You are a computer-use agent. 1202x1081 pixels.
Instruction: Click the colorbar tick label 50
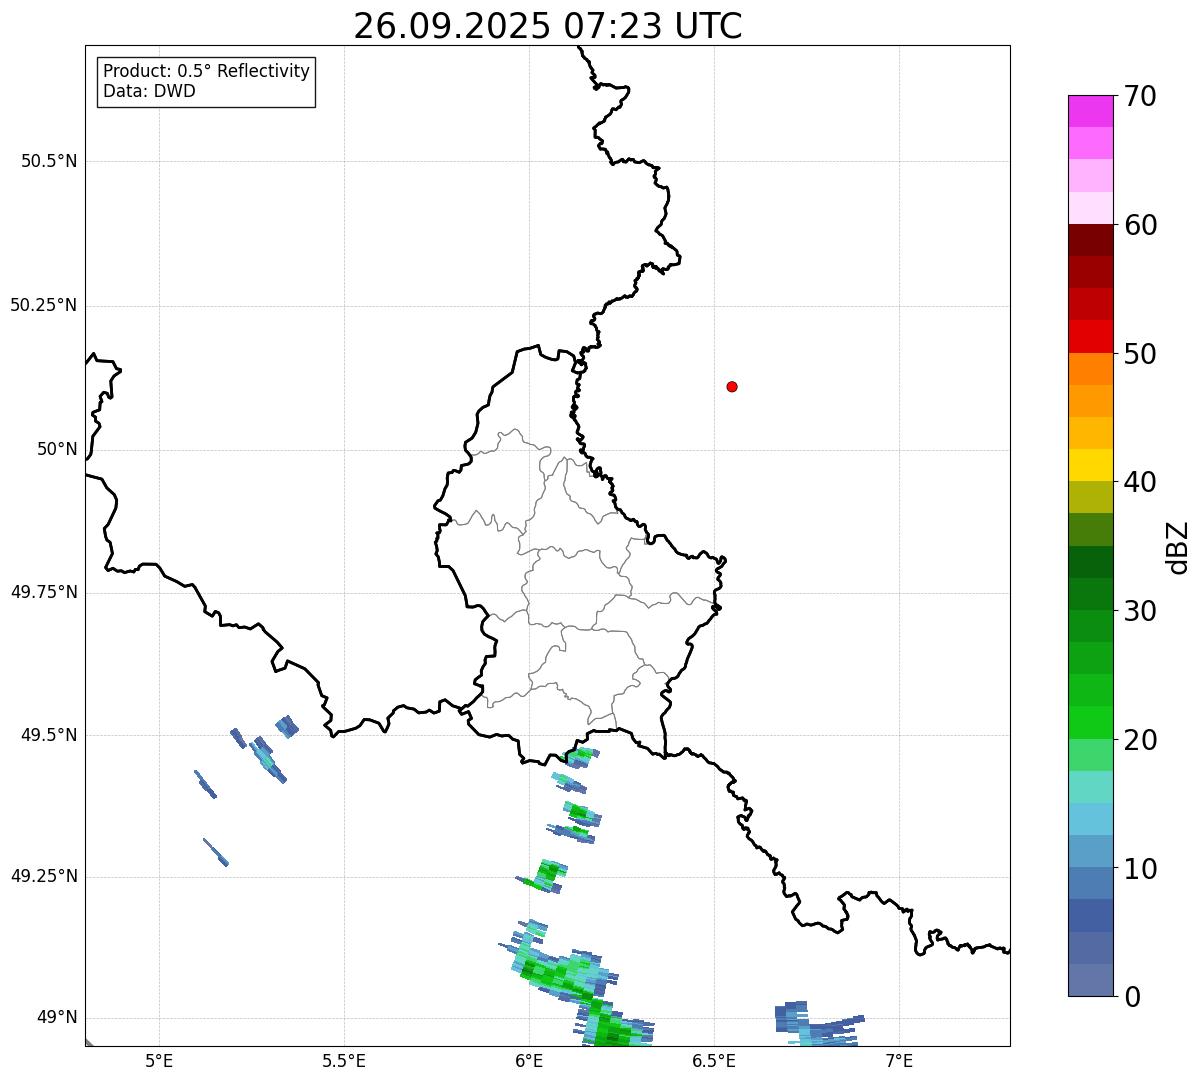(1140, 354)
